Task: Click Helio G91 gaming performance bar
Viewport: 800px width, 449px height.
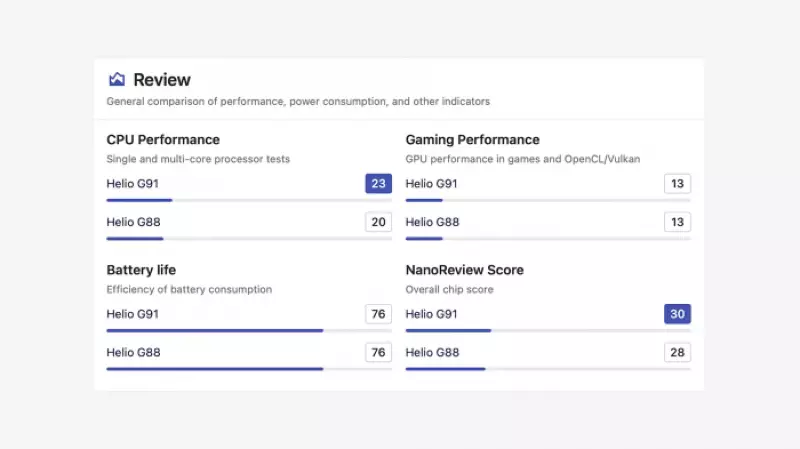Action: (x=548, y=200)
